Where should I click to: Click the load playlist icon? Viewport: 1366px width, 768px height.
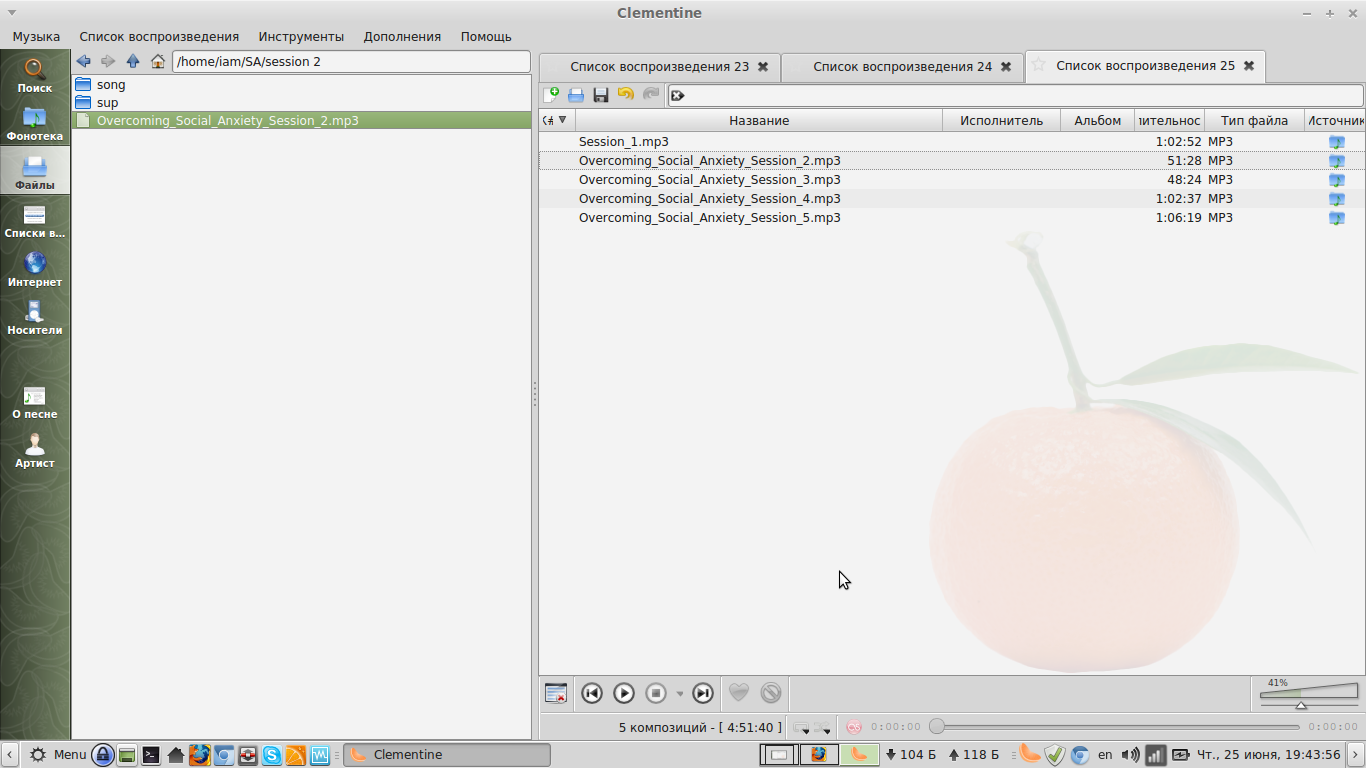[x=576, y=95]
